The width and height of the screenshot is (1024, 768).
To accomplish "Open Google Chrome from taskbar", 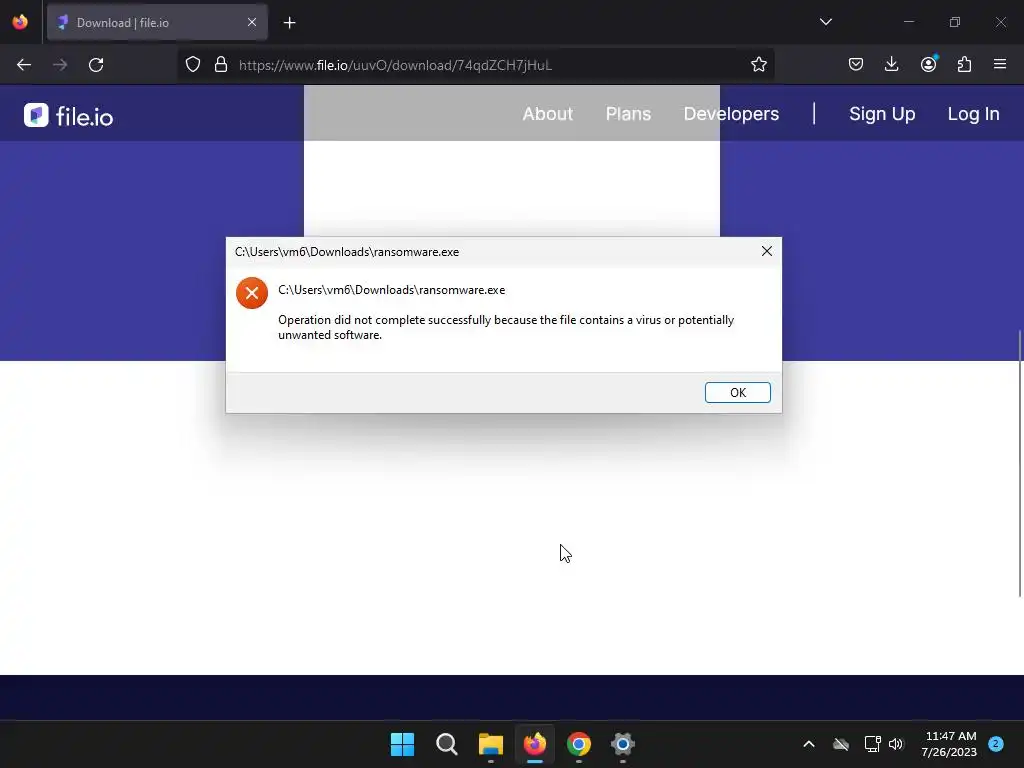I will pos(579,744).
